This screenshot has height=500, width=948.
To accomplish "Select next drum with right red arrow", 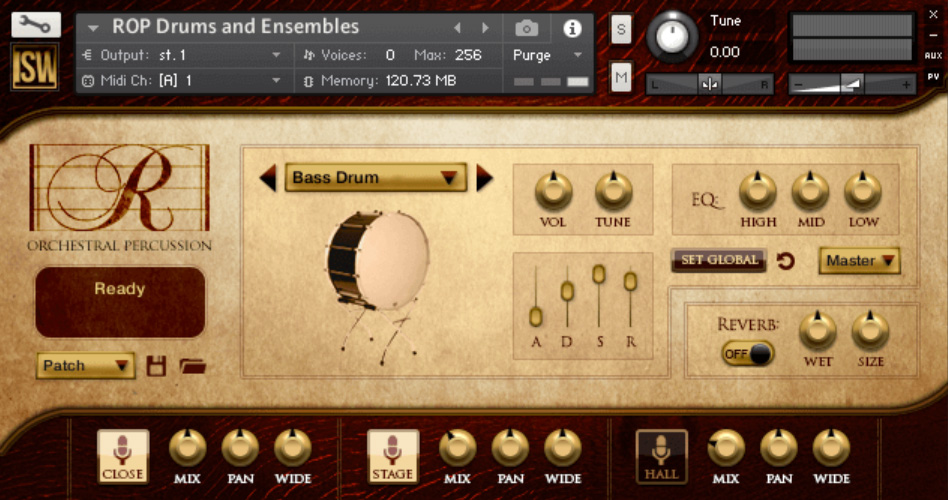I will pos(484,178).
